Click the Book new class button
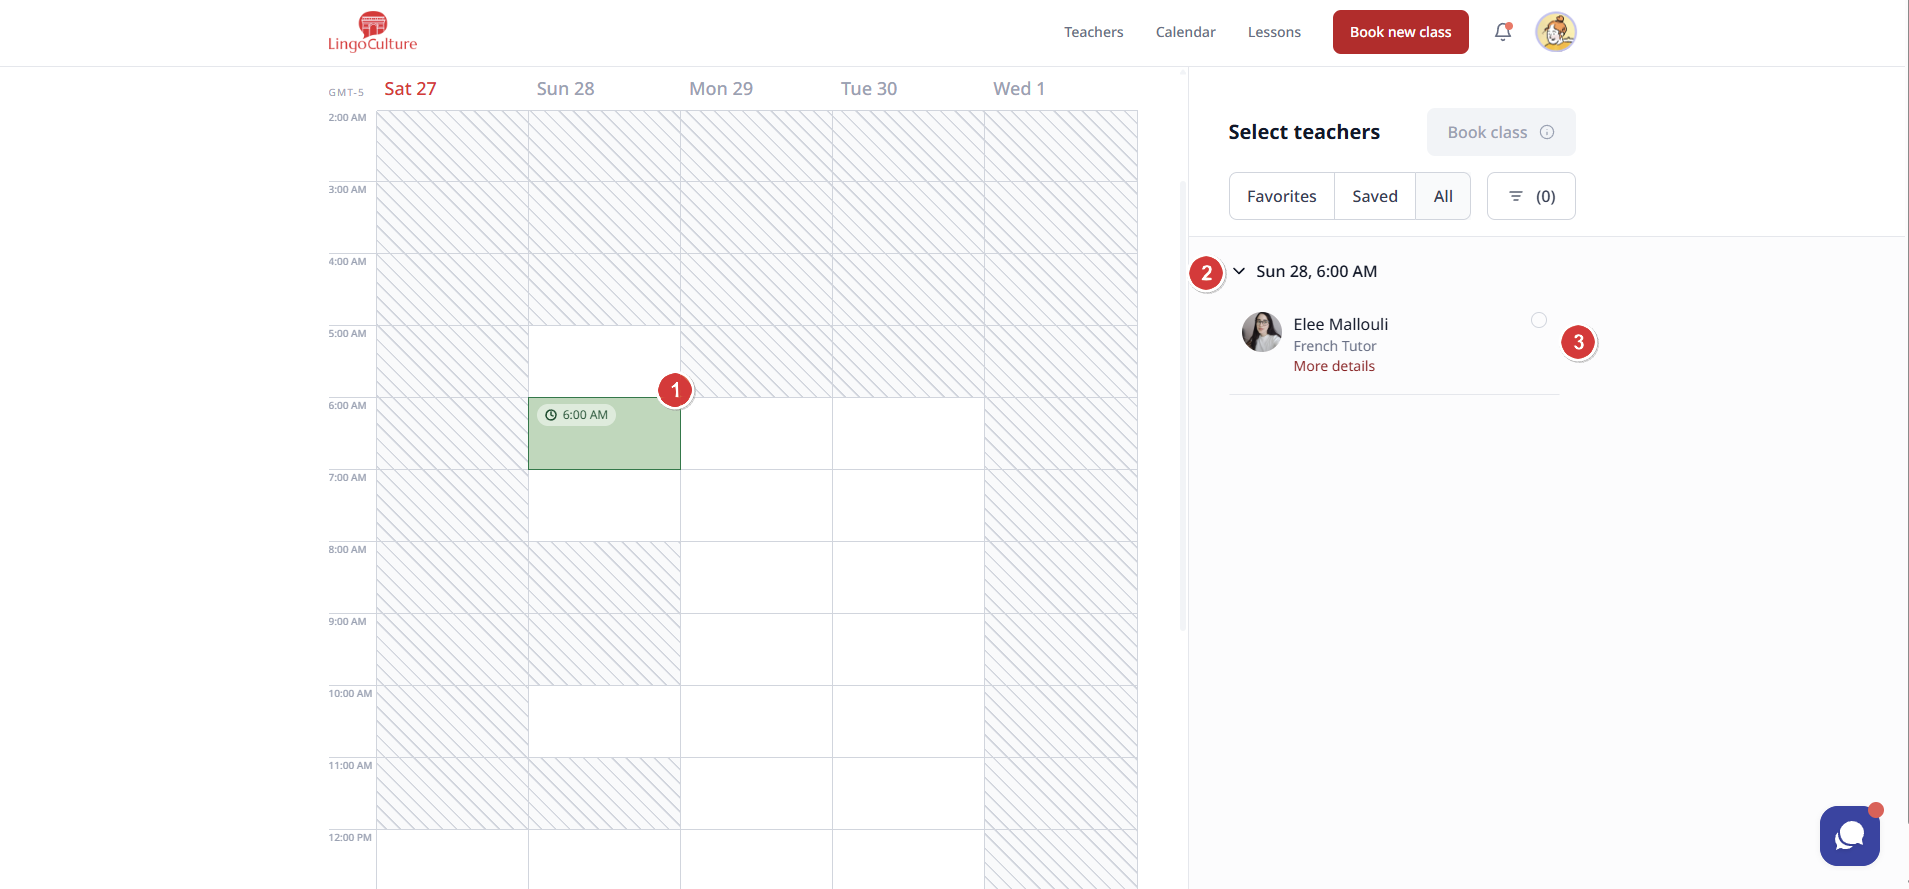The image size is (1909, 889). (x=1400, y=32)
